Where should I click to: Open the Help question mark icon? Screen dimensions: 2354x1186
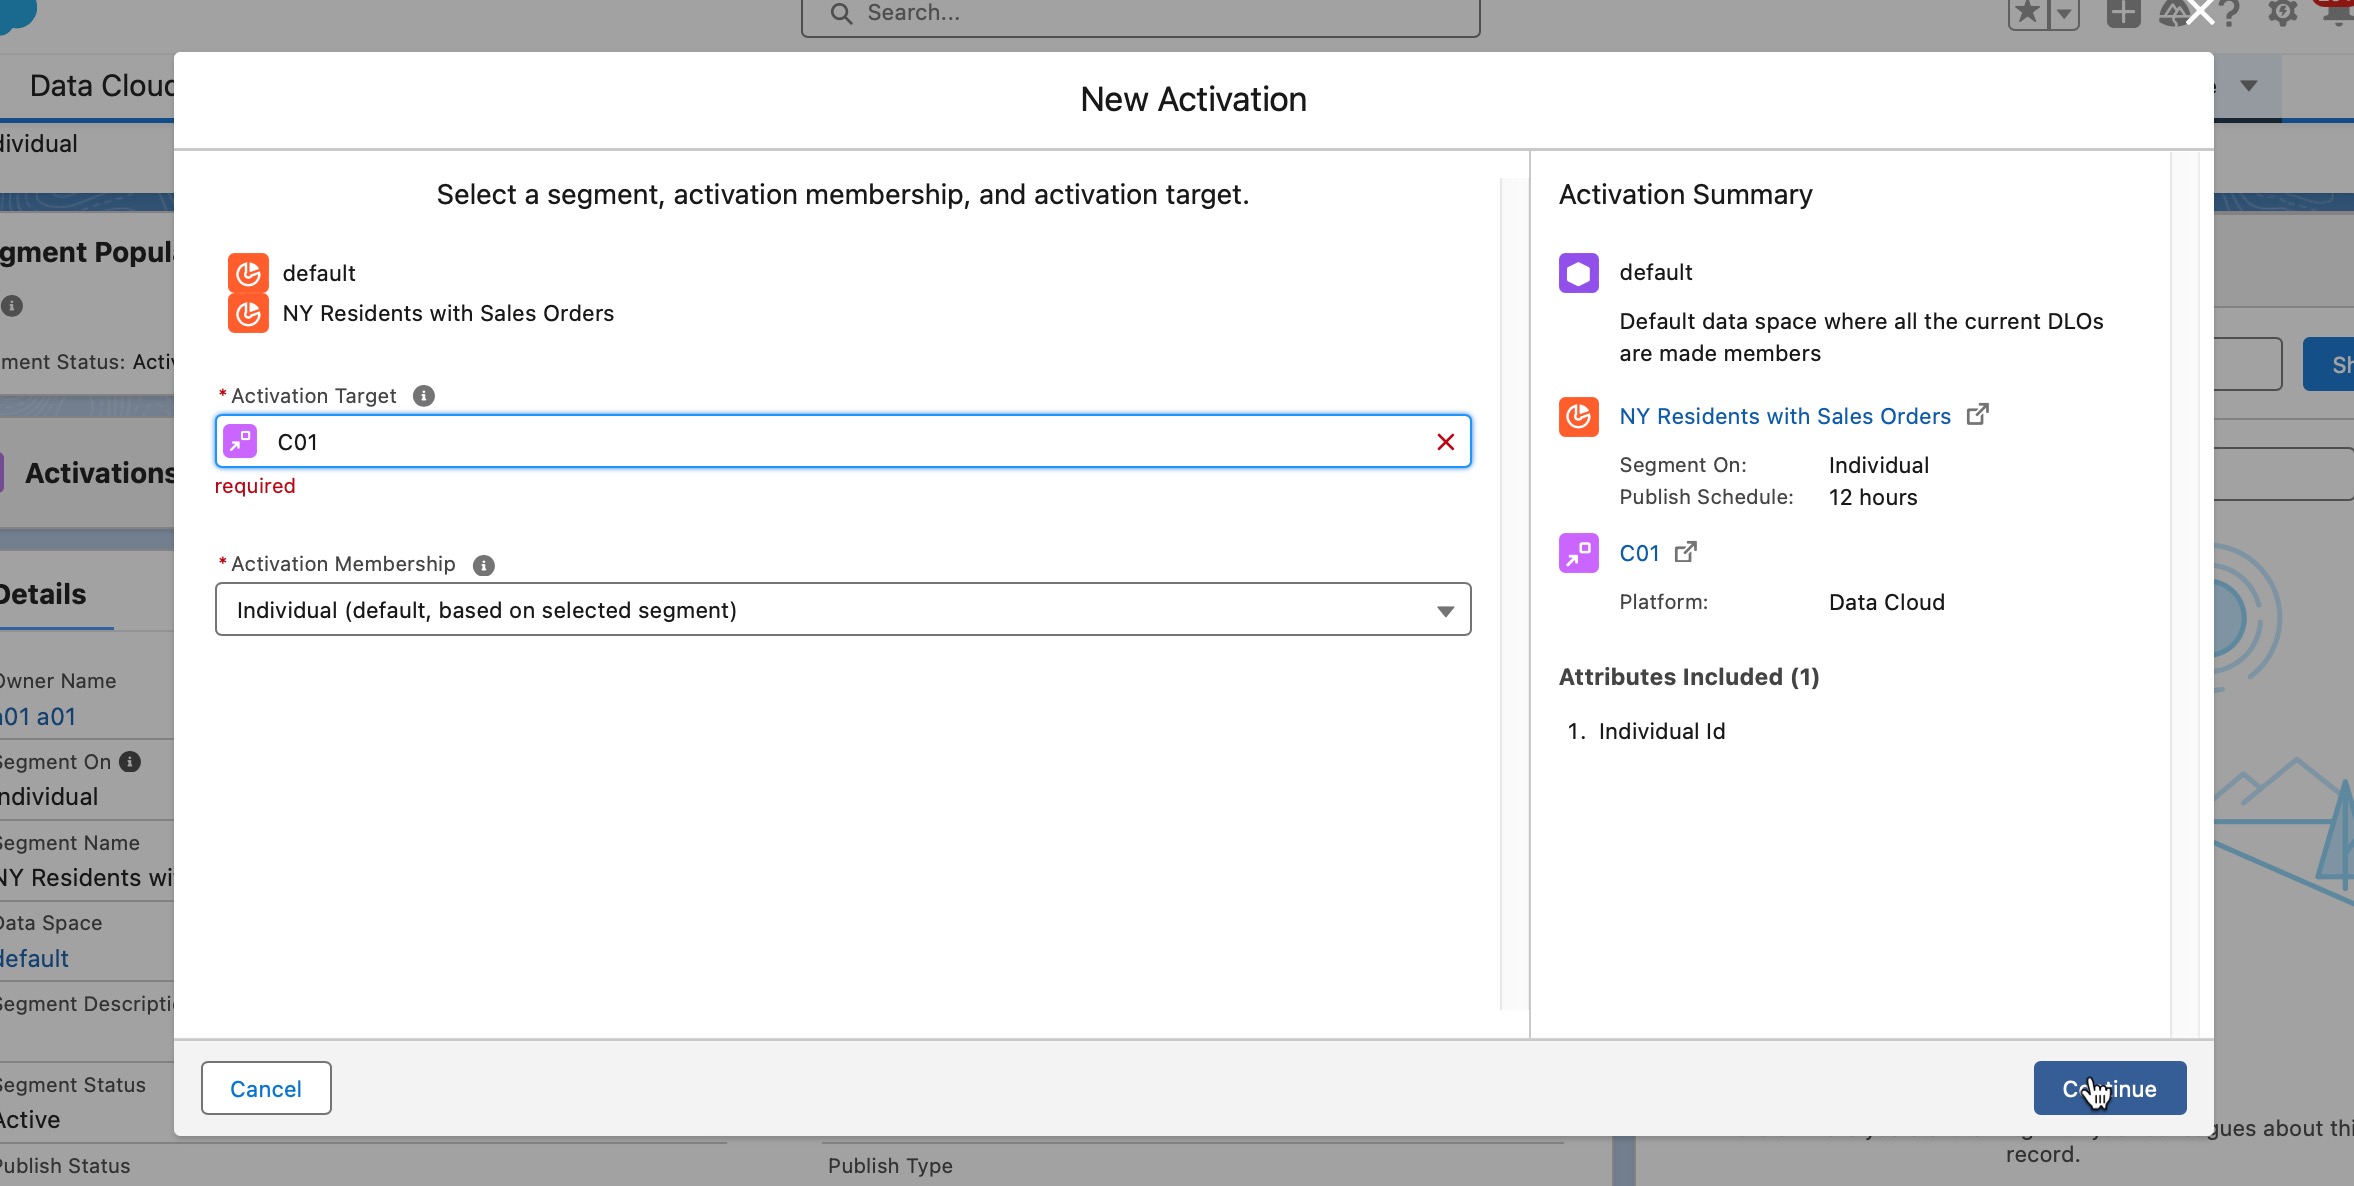pyautogui.click(x=2230, y=13)
